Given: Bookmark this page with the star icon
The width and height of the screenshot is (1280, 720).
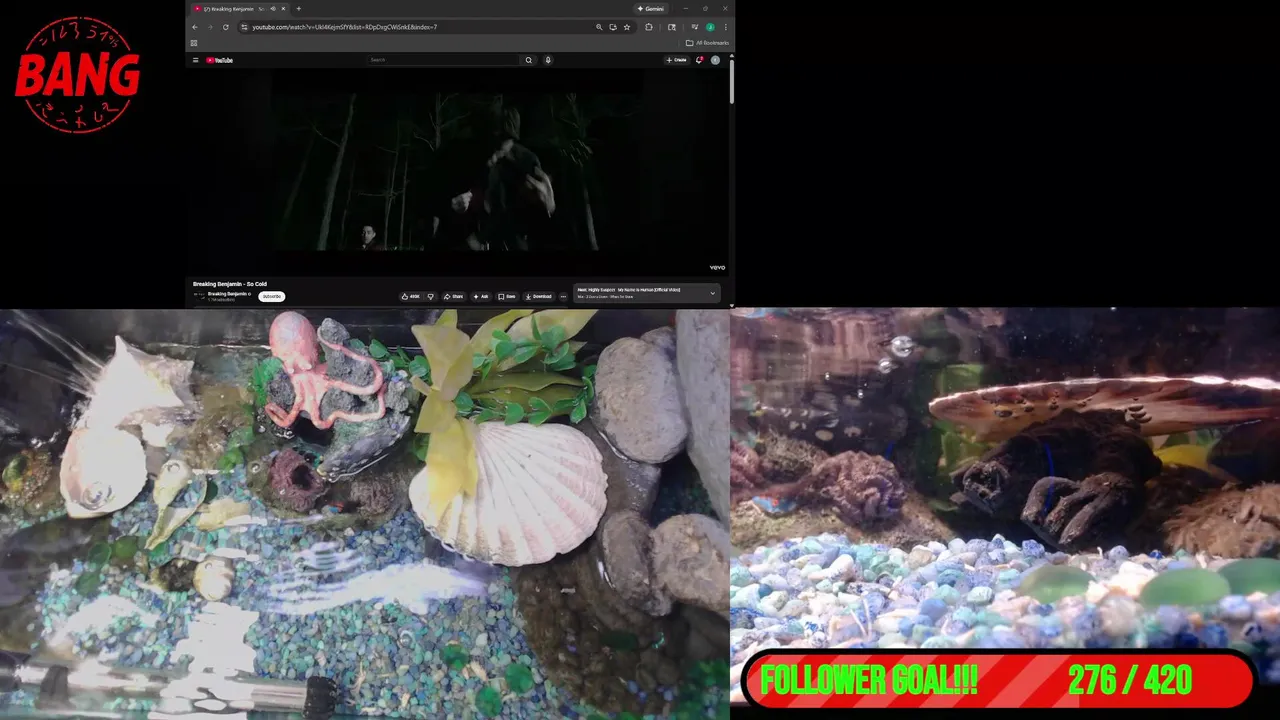Looking at the screenshot, I should pos(627,27).
